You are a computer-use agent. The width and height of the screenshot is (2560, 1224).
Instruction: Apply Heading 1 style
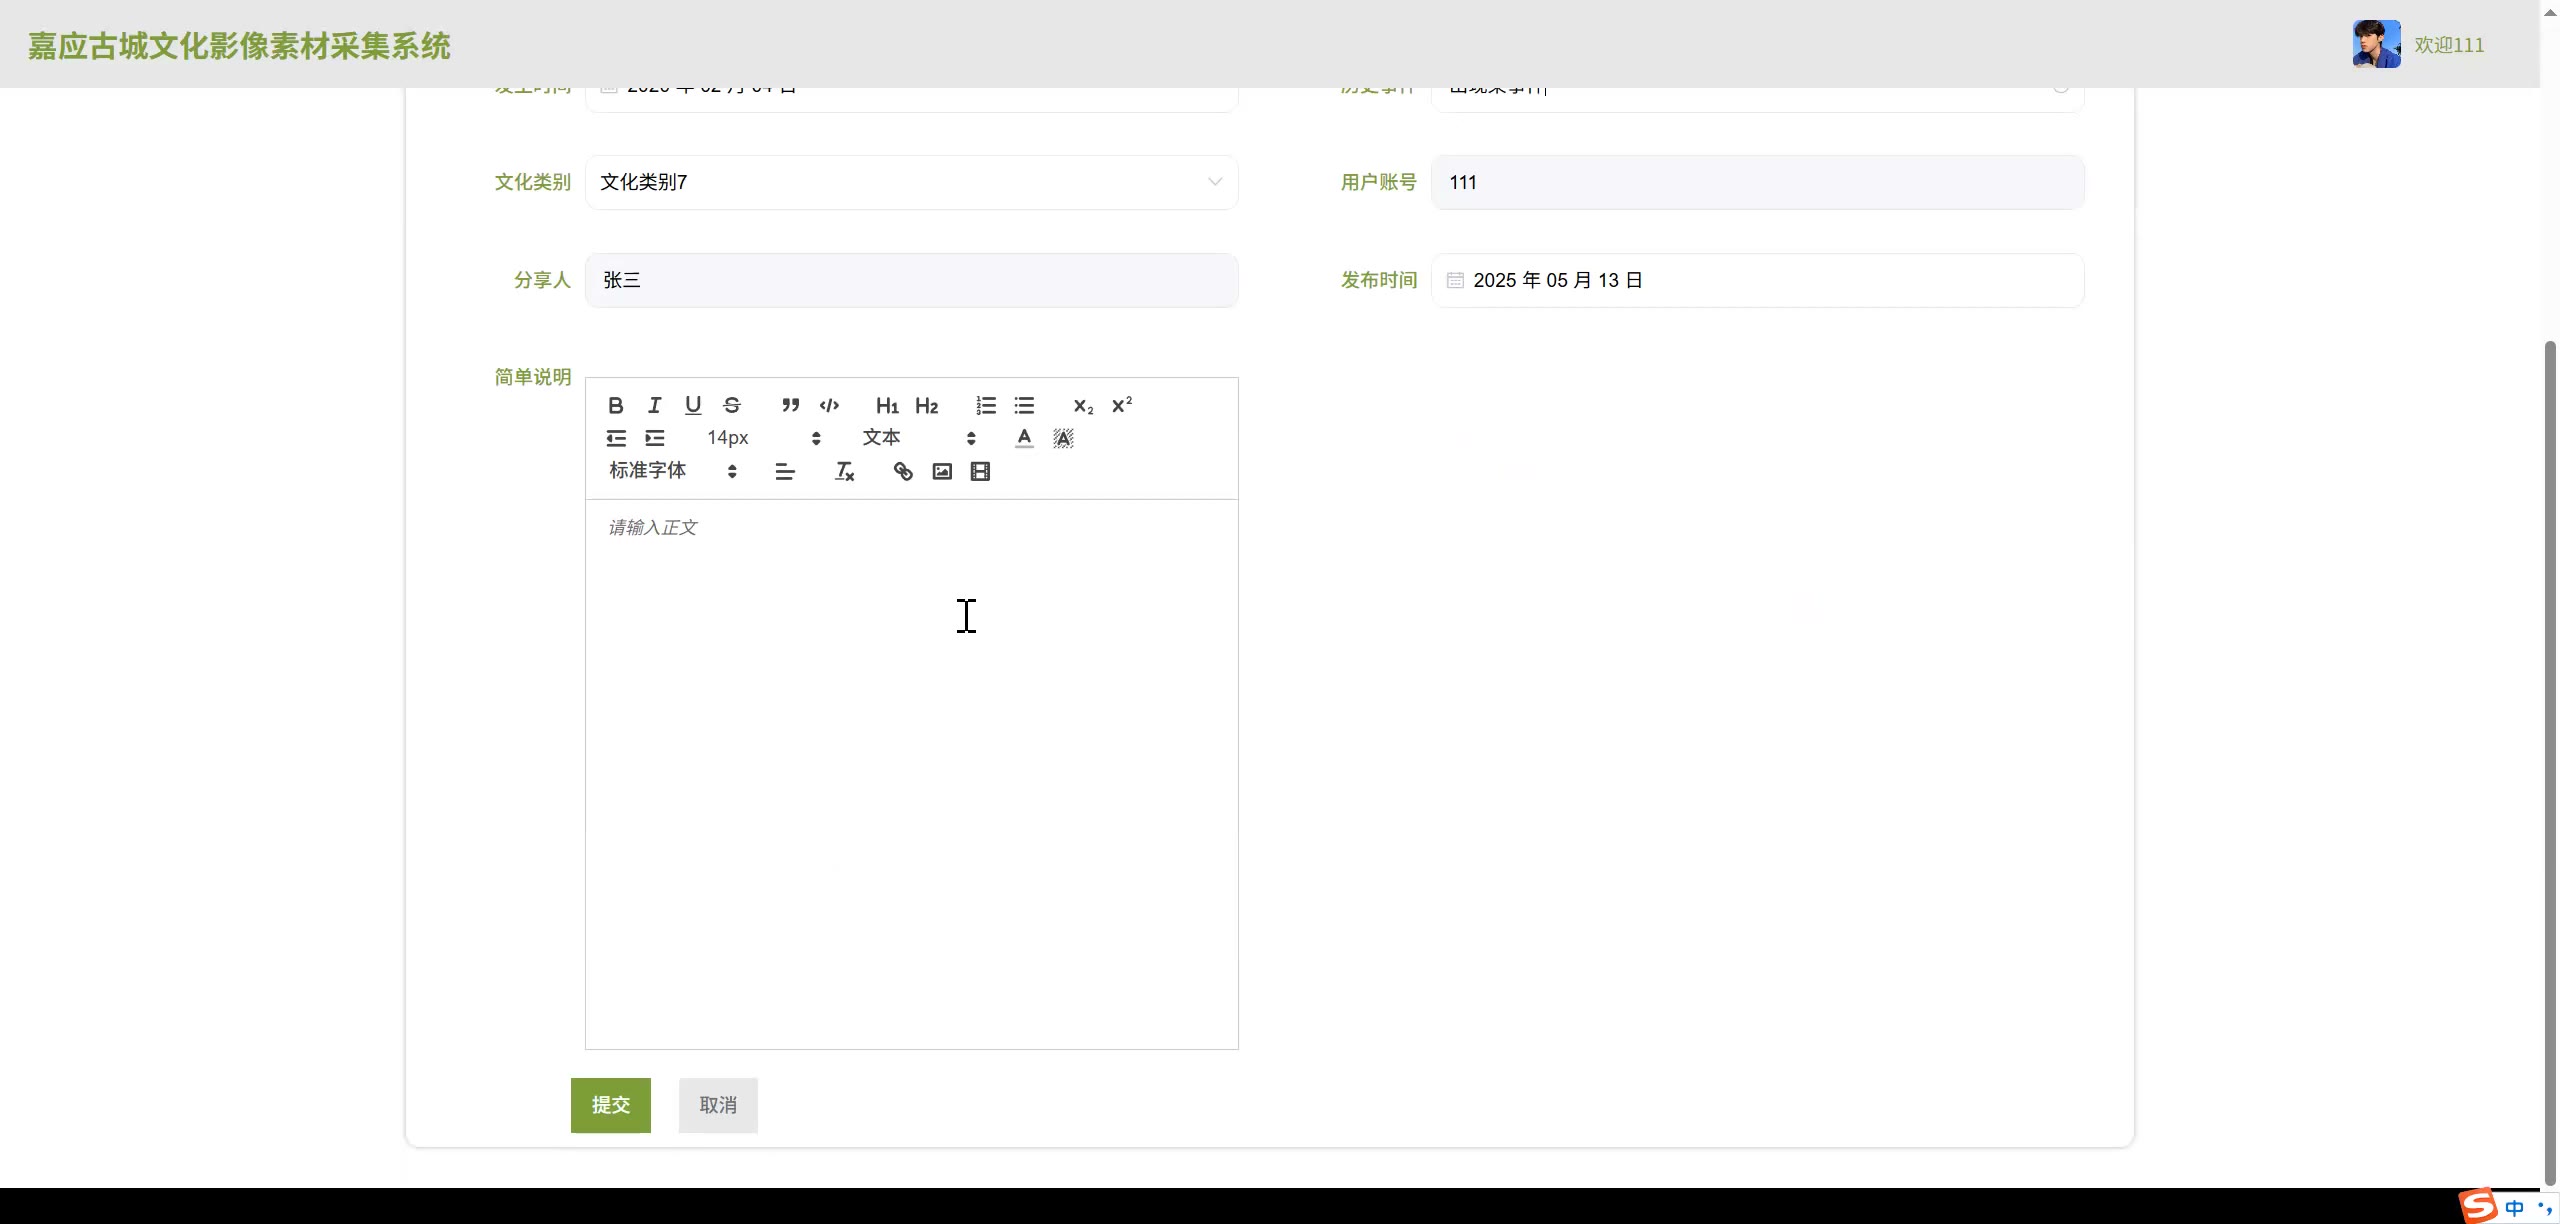887,405
